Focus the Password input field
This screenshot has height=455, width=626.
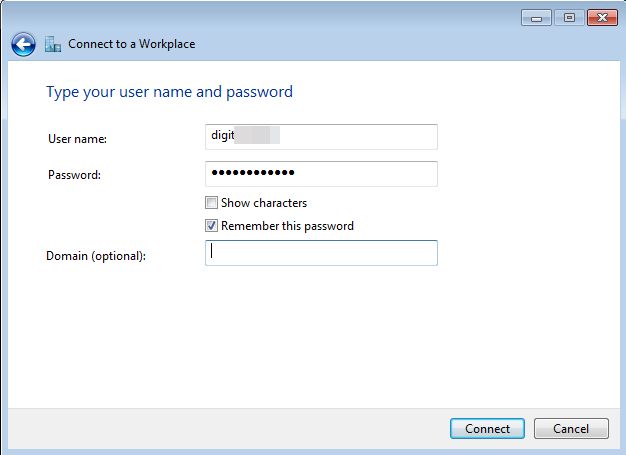pos(321,174)
